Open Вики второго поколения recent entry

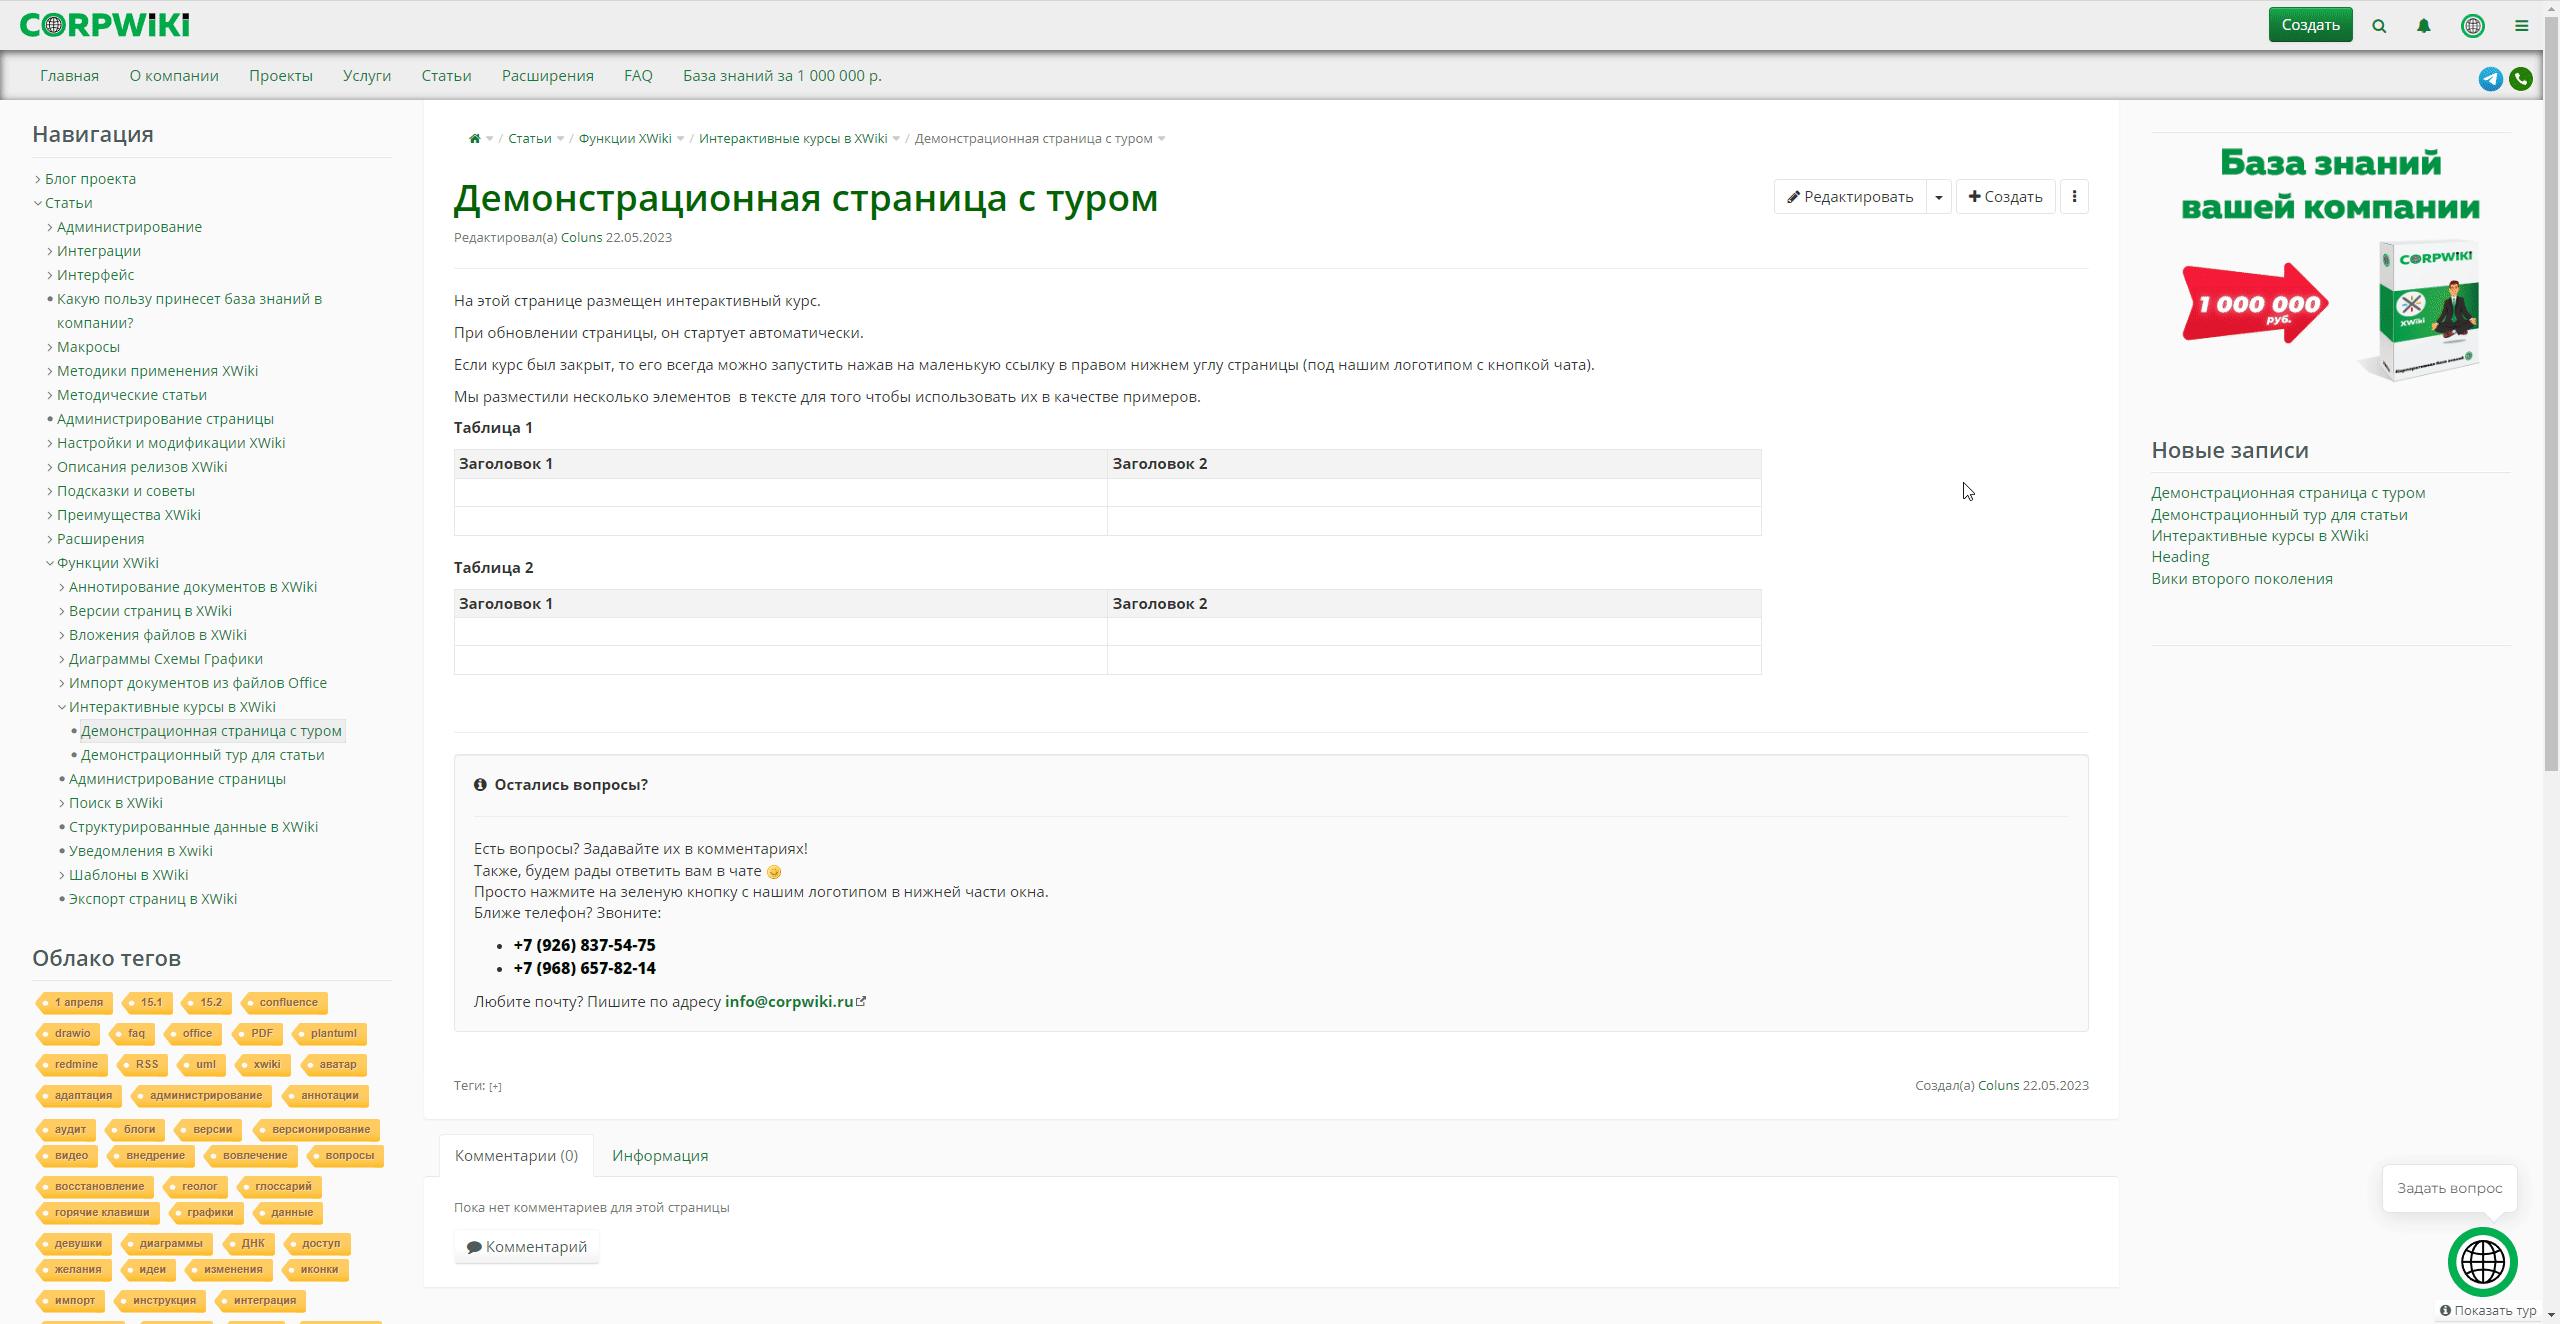(x=2242, y=579)
